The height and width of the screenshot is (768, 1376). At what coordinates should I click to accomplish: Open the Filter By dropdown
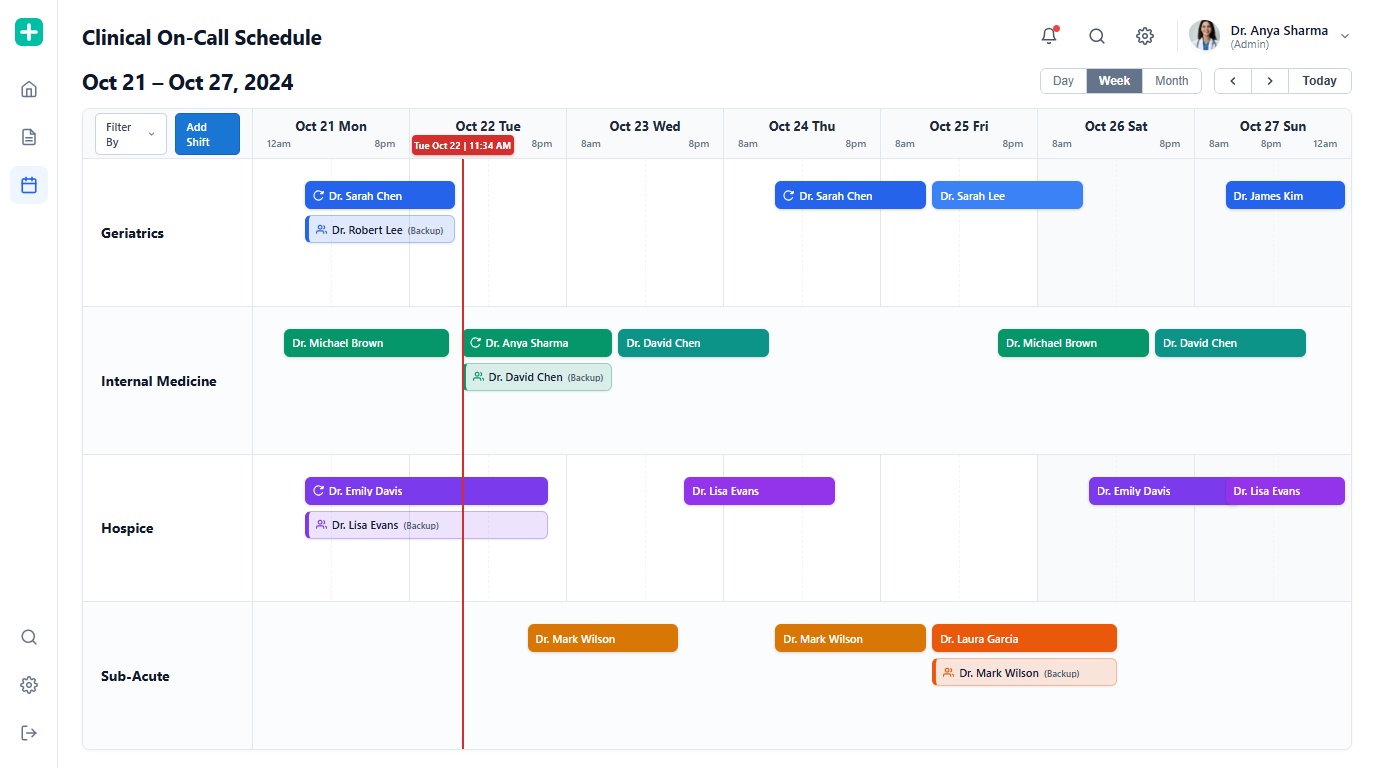pyautogui.click(x=131, y=134)
